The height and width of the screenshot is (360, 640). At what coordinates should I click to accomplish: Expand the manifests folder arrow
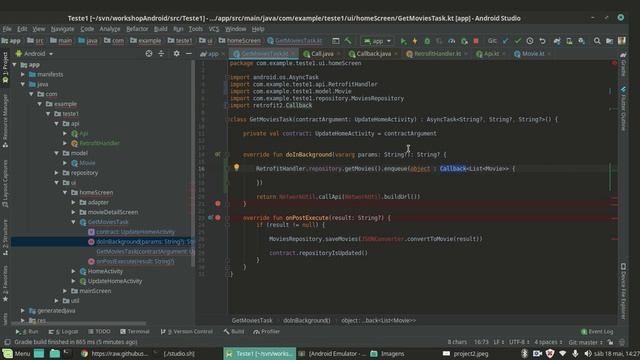tap(23, 74)
